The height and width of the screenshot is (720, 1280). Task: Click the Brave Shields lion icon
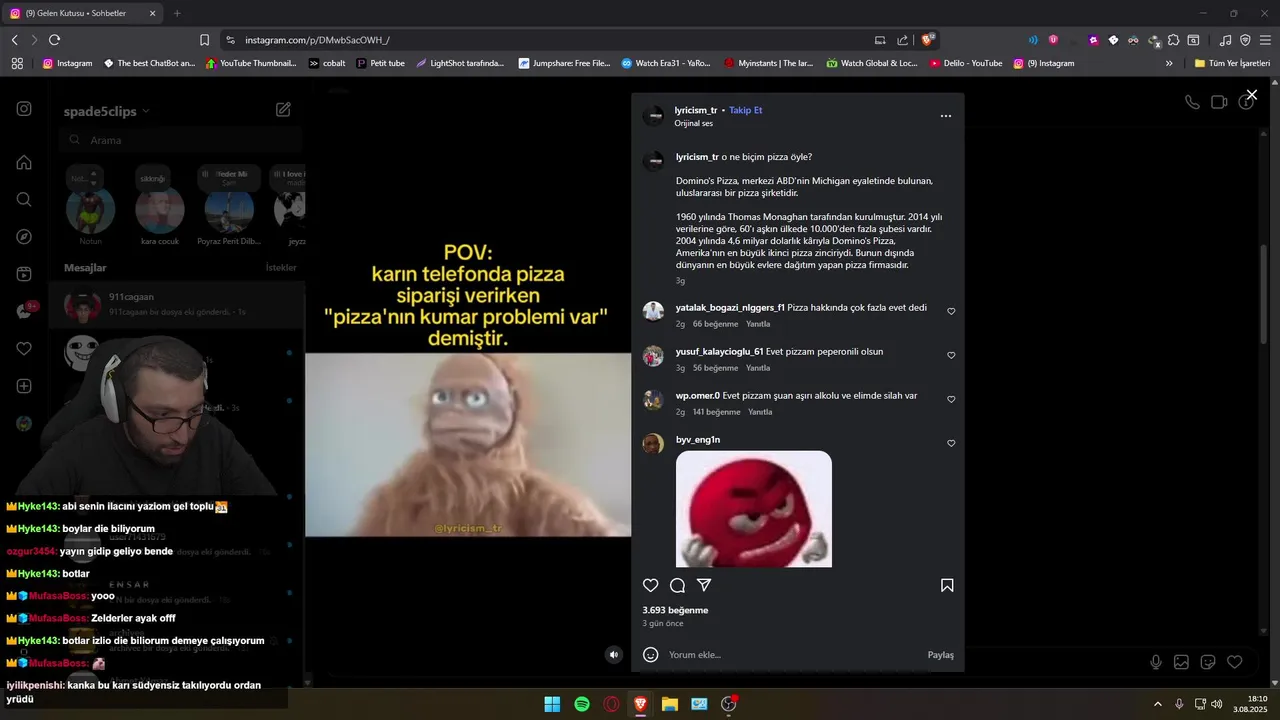[x=928, y=40]
